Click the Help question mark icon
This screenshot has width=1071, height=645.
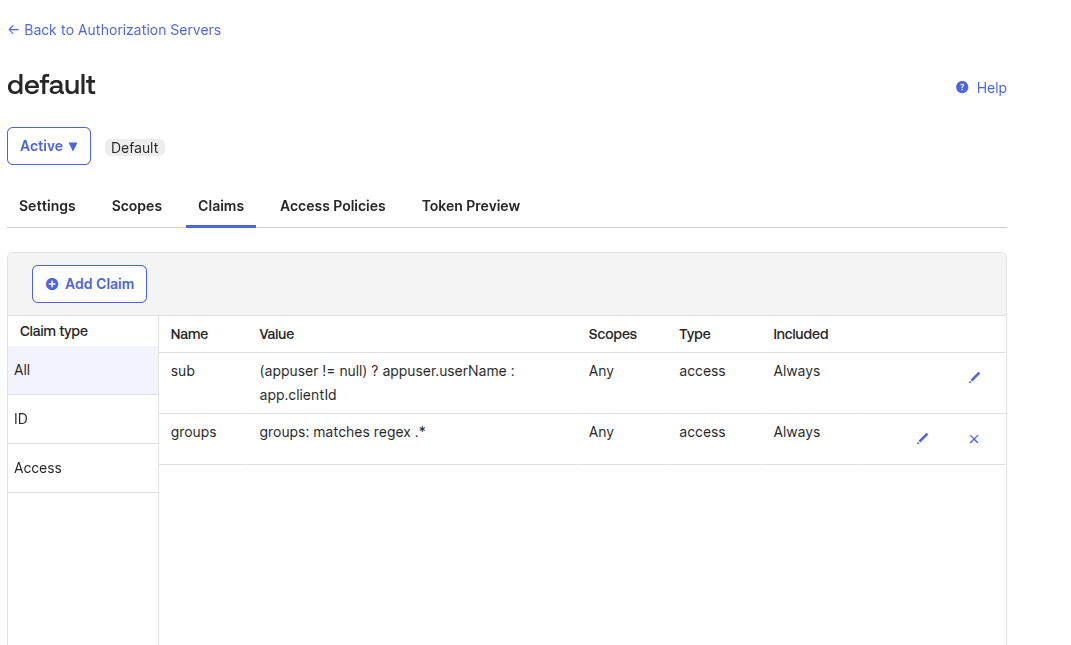(962, 88)
